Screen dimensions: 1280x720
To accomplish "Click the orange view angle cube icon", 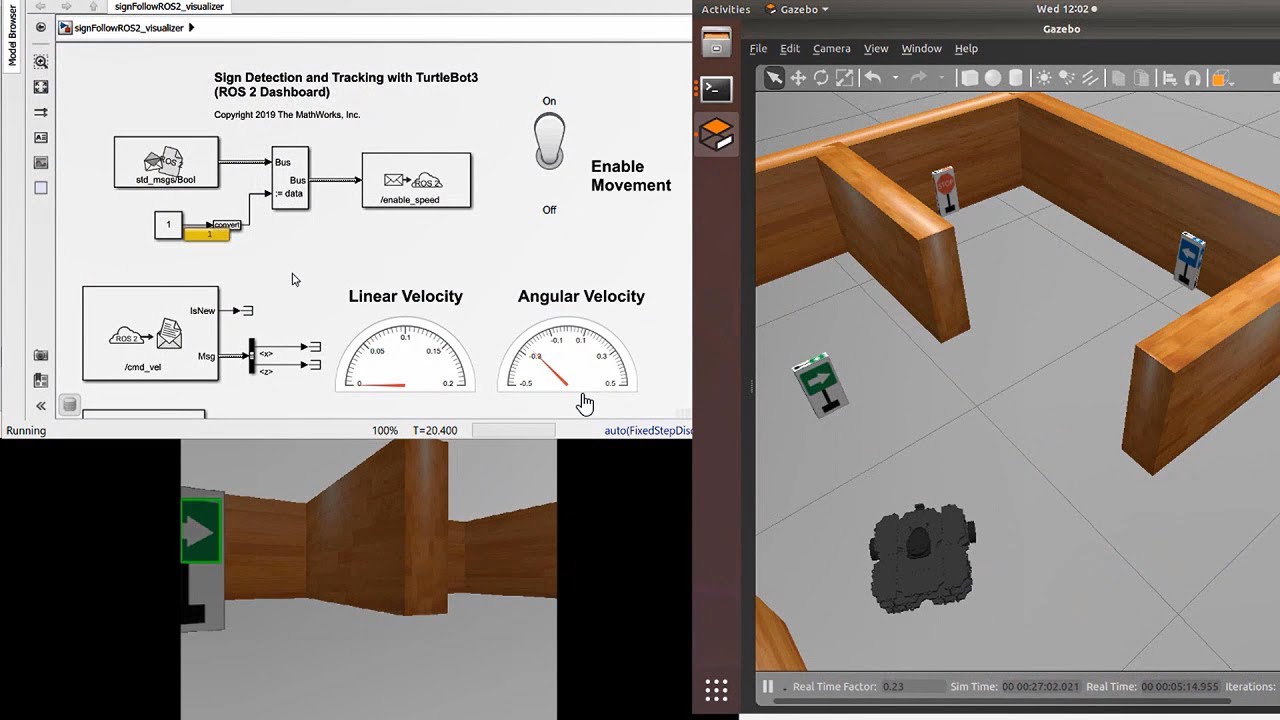I will tap(1219, 78).
